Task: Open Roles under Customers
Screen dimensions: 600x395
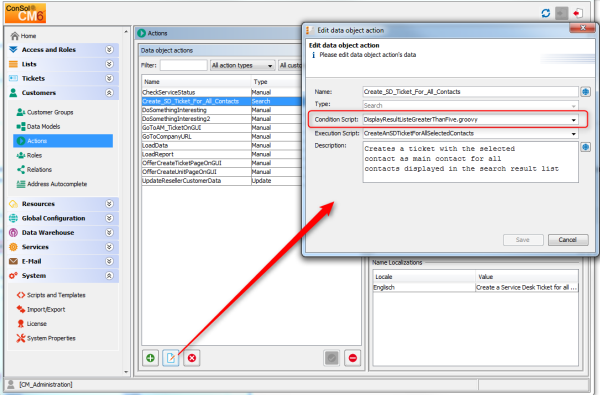Action: [29, 155]
